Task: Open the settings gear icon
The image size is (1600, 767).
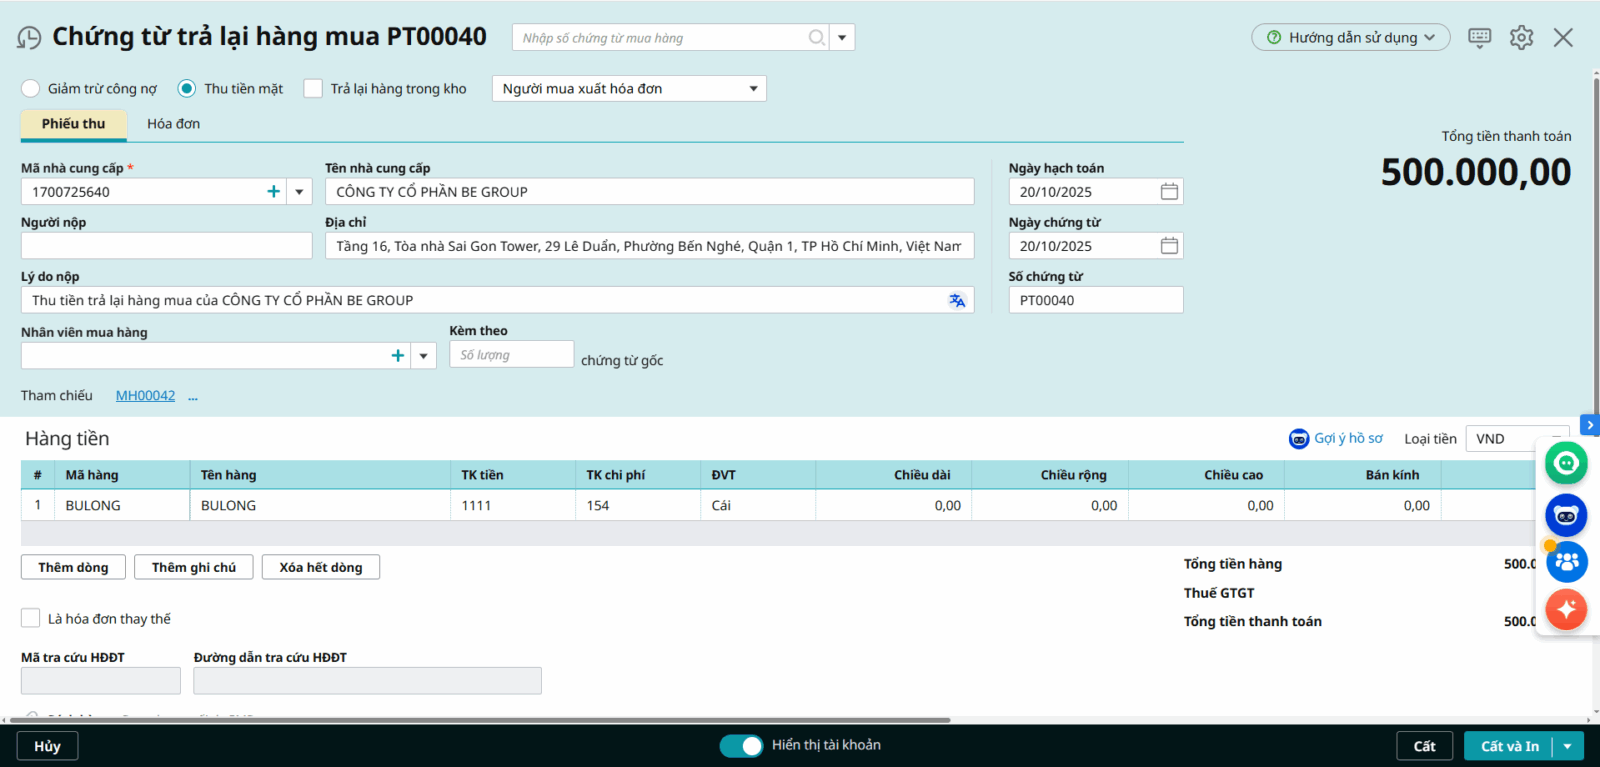Action: (x=1521, y=38)
